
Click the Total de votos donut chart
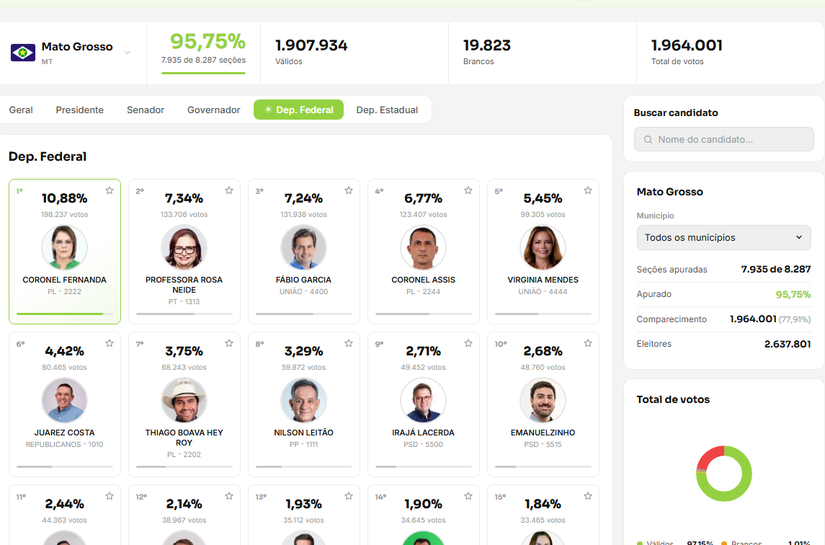coord(724,473)
